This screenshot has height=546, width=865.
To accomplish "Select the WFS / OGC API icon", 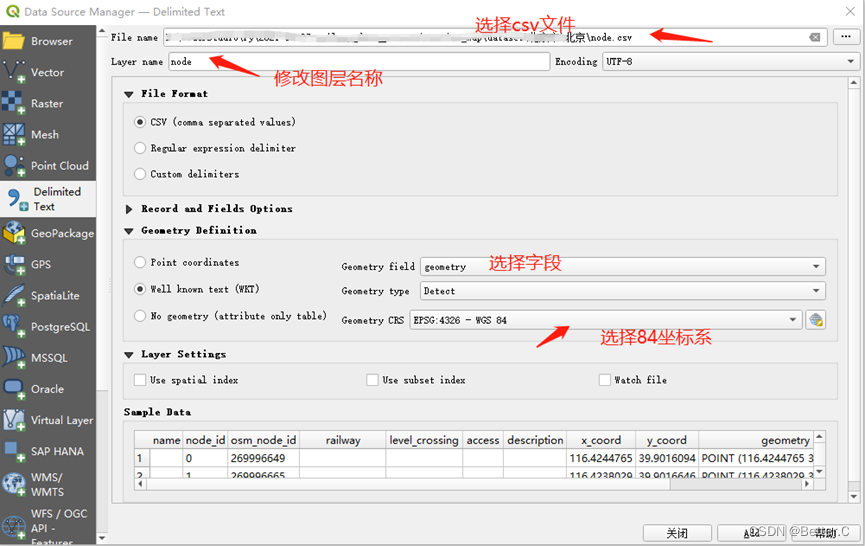I will click(x=13, y=527).
